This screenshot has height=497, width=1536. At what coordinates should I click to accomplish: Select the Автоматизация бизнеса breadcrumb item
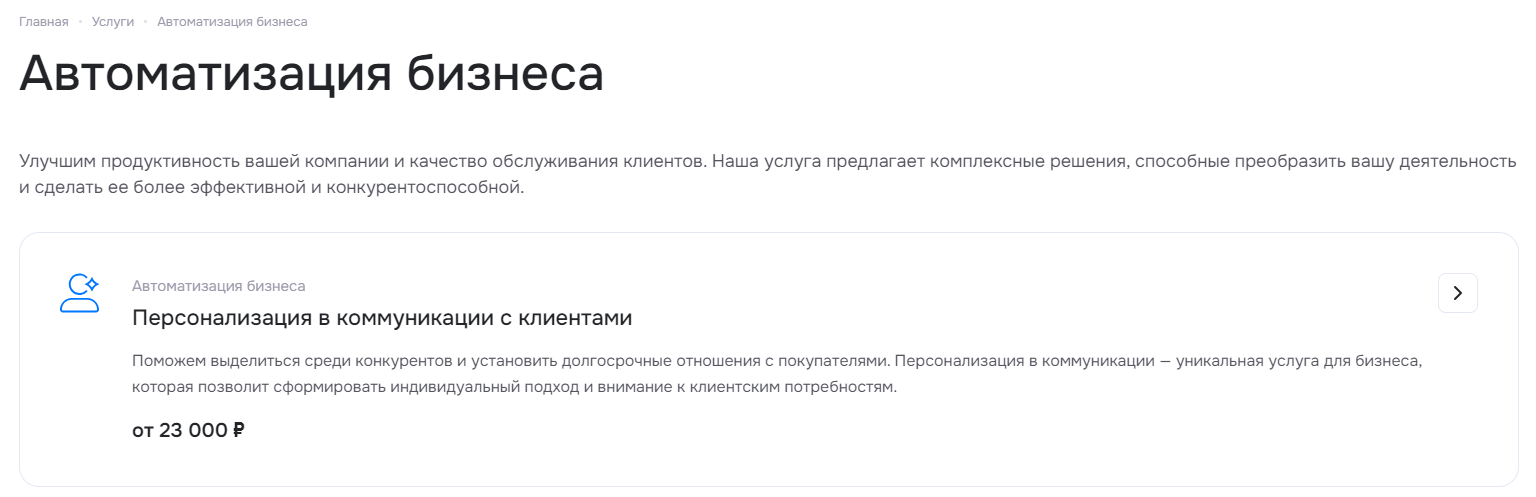tap(232, 21)
